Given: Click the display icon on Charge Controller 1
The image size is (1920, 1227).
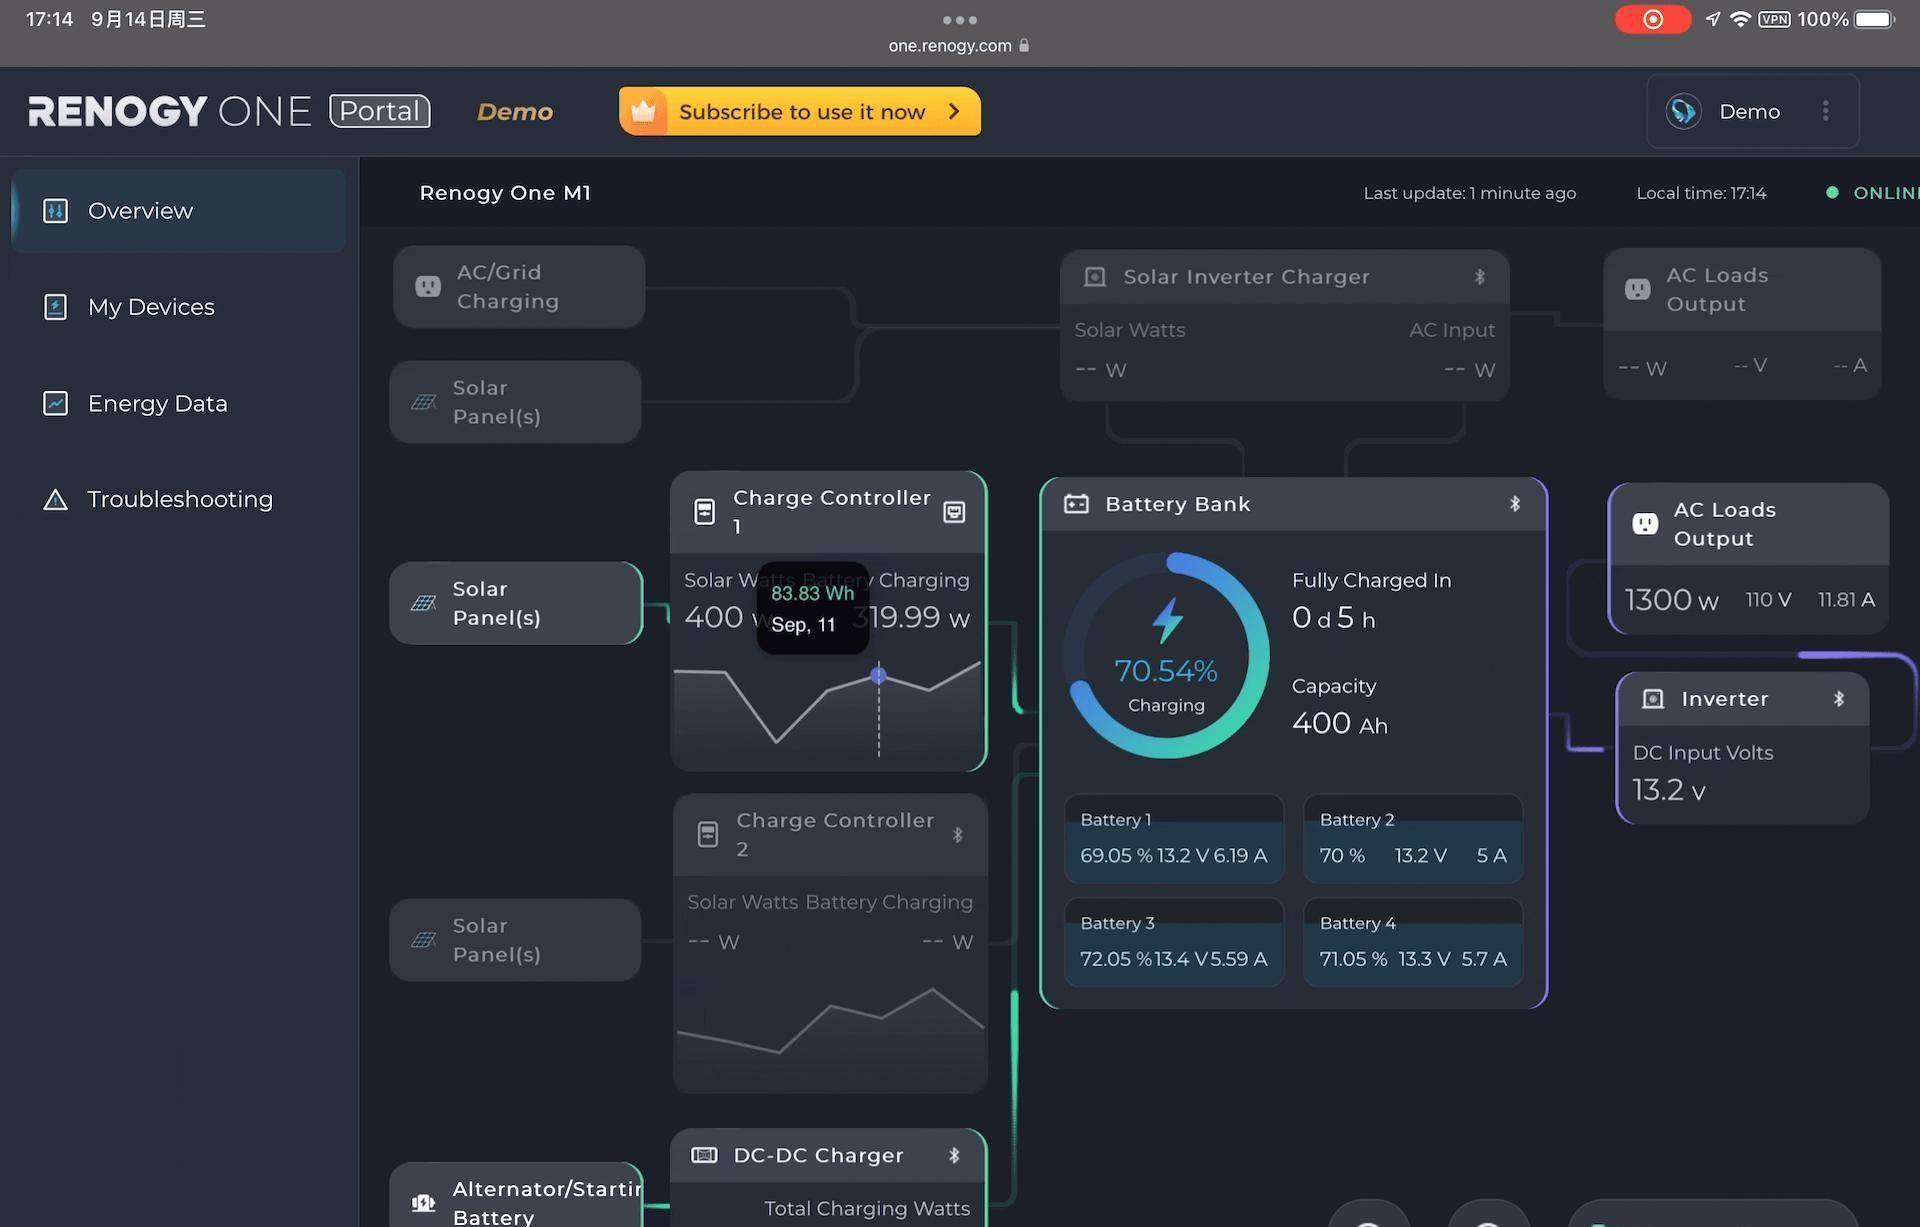Looking at the screenshot, I should click(x=954, y=512).
